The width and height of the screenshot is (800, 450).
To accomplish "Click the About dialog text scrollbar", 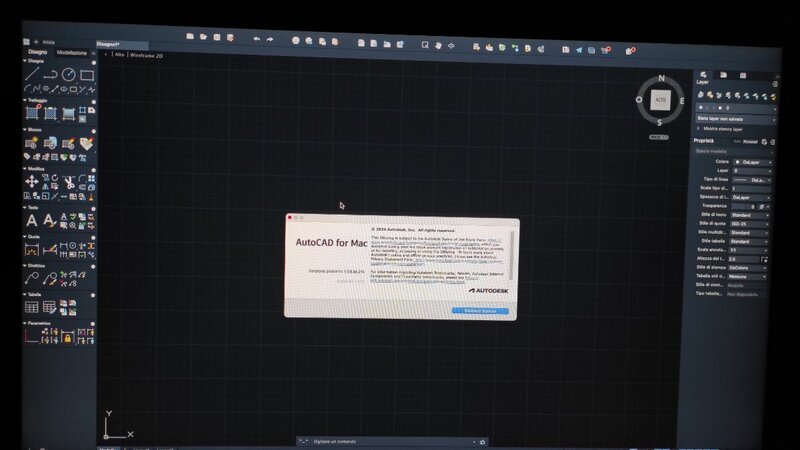I will point(512,255).
